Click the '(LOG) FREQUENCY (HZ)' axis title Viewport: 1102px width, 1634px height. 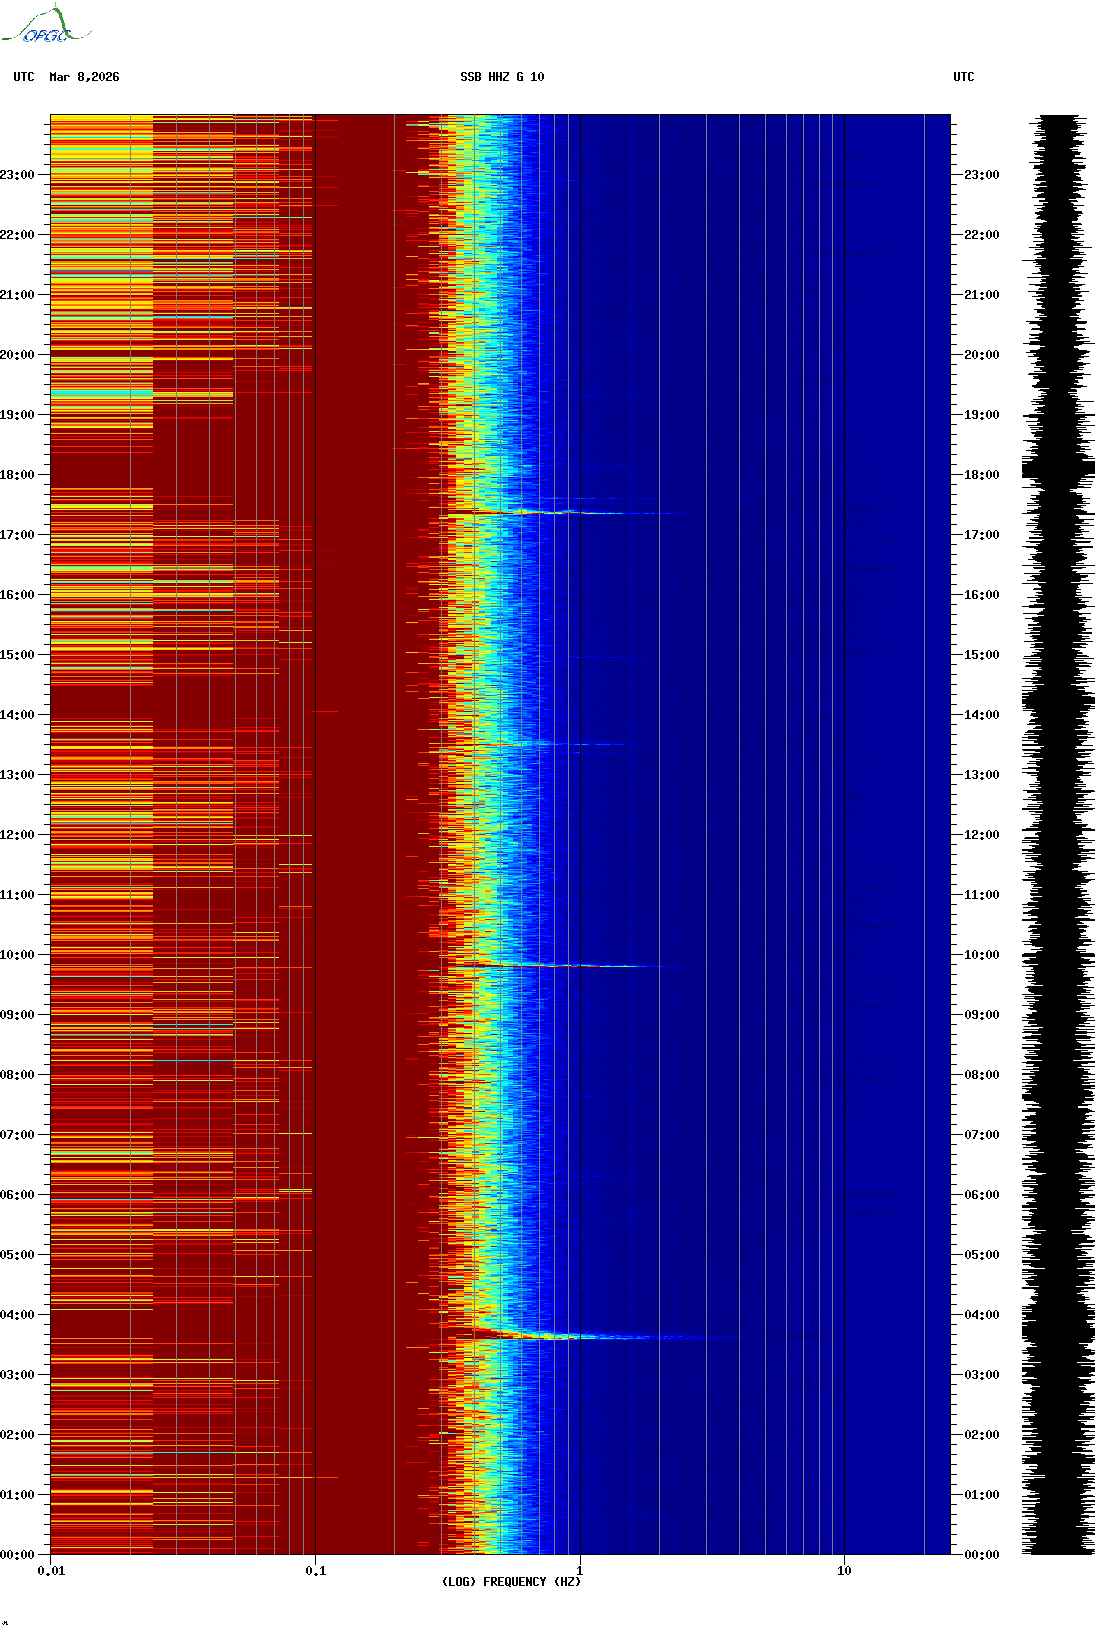(511, 1582)
